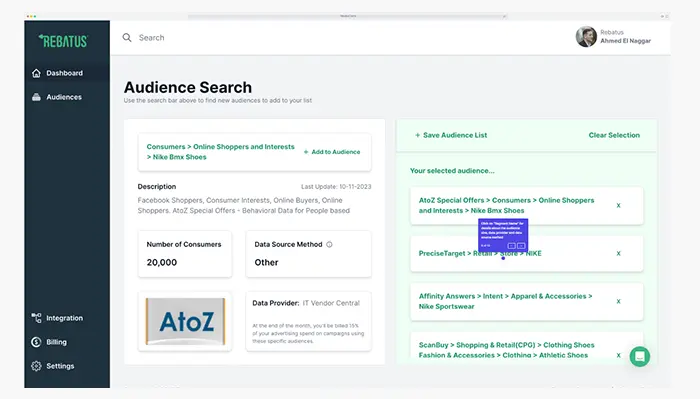Click the Data Source Method info icon

(329, 244)
